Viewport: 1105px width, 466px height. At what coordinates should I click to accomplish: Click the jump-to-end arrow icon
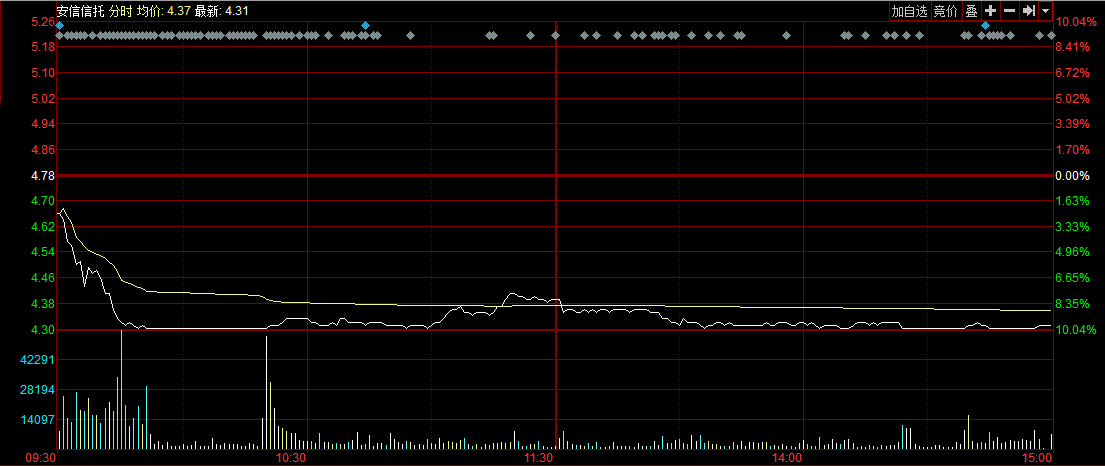coord(1028,11)
